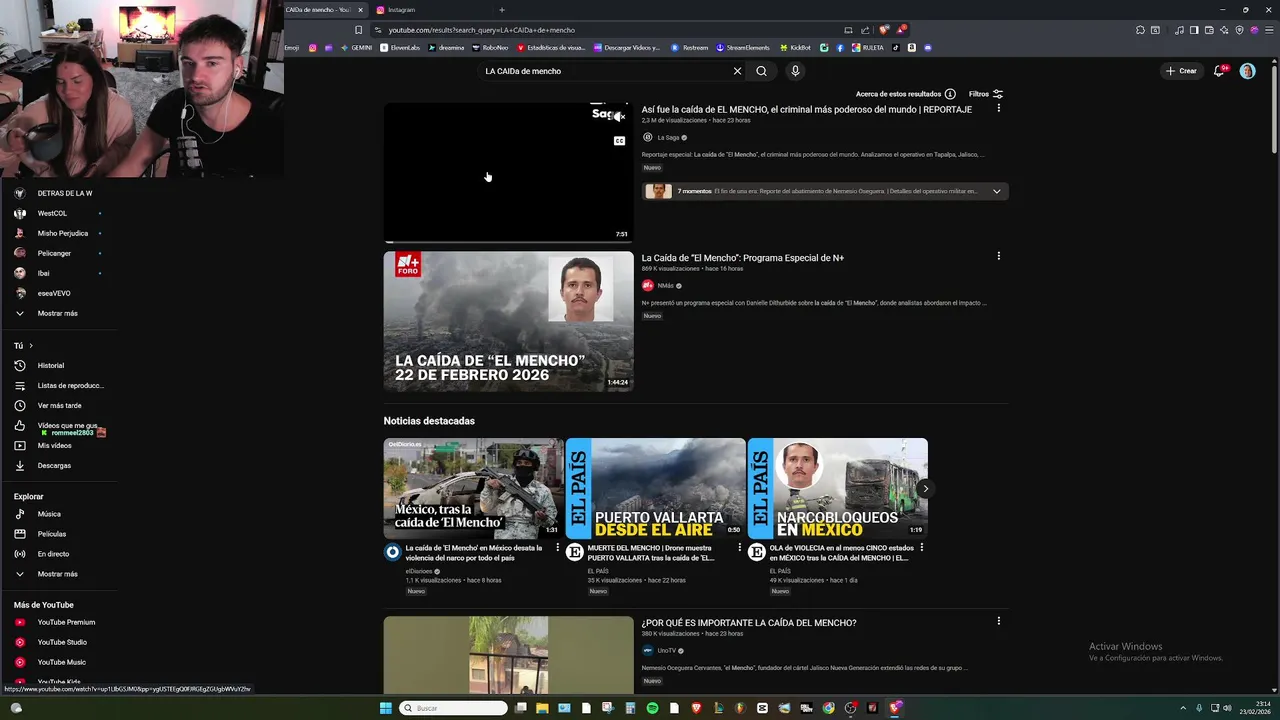
Task: Click the info icon next to Acerca de estos resultados
Action: (950, 94)
